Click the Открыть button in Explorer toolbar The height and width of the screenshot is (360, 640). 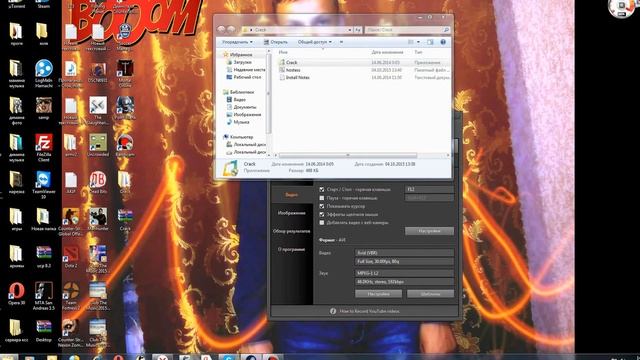pos(276,42)
